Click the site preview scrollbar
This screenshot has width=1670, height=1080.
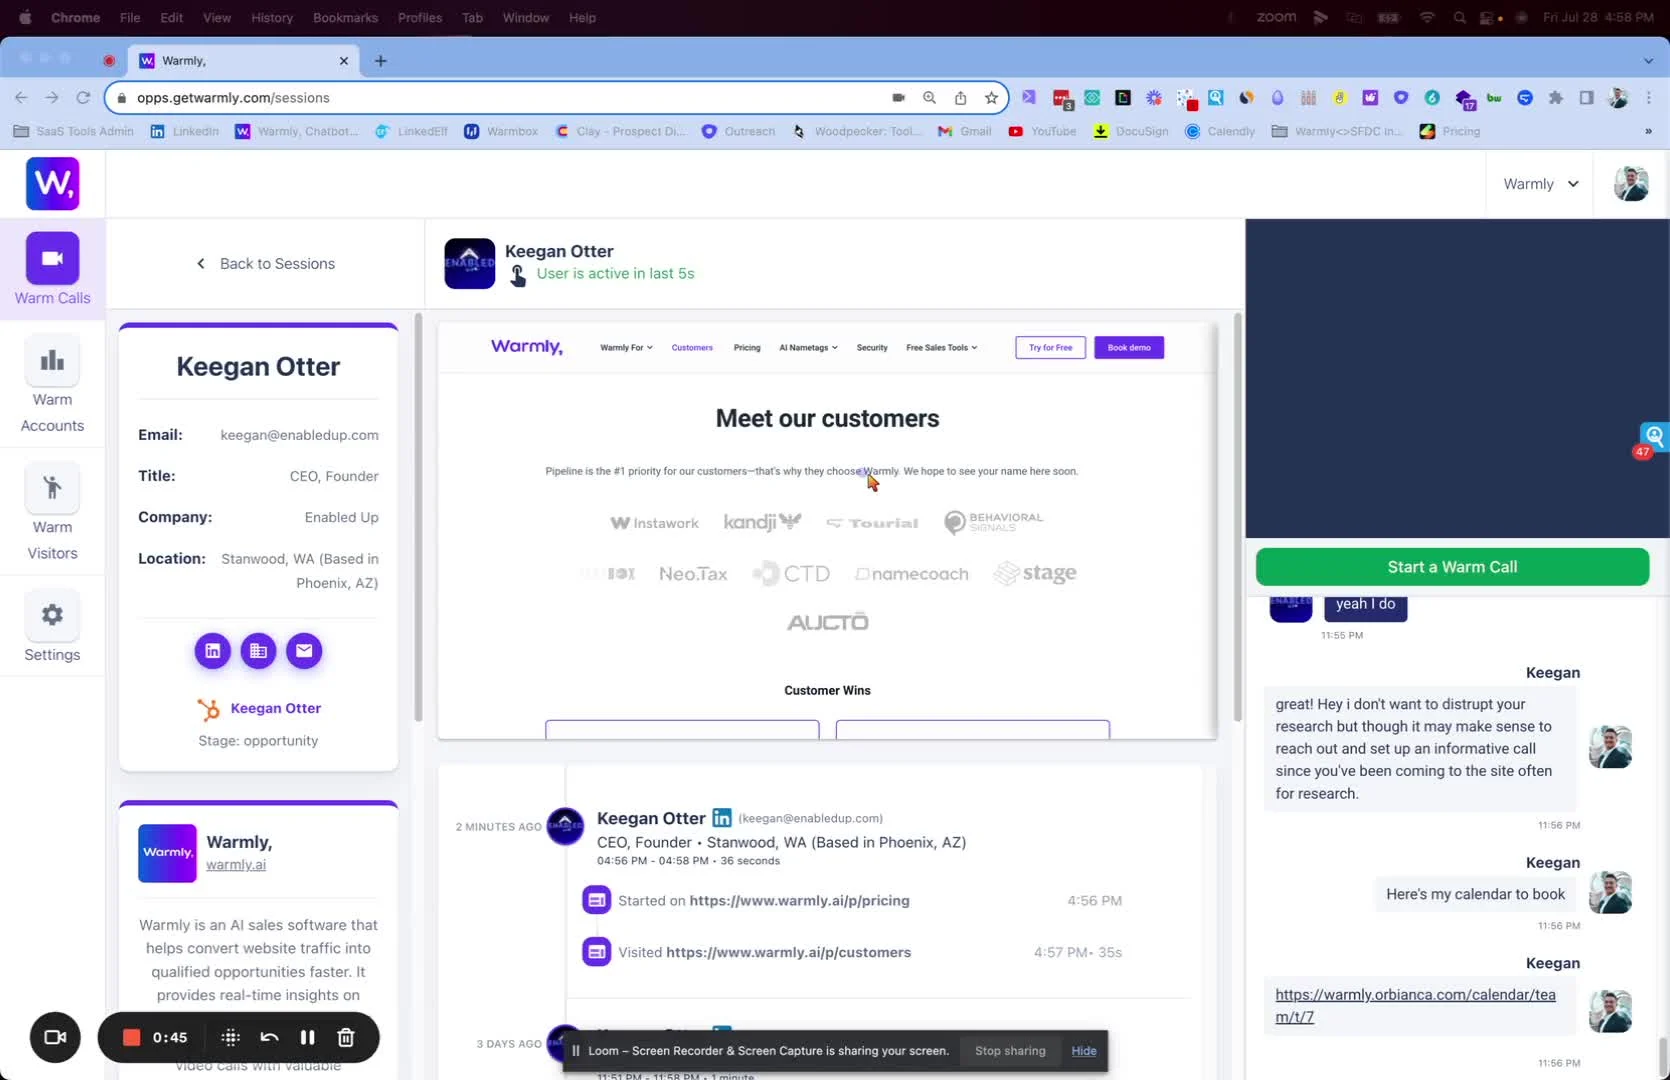(1237, 517)
